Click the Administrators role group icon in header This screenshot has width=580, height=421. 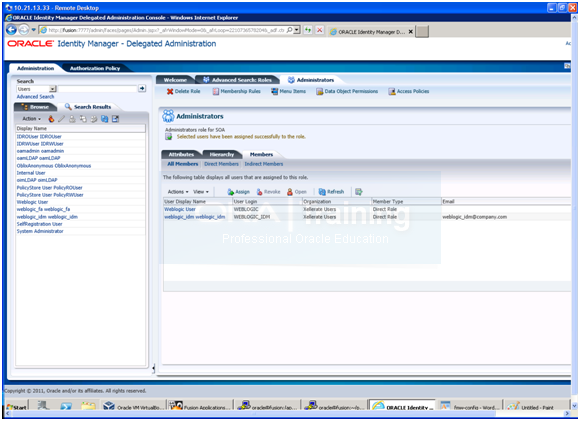[x=168, y=116]
